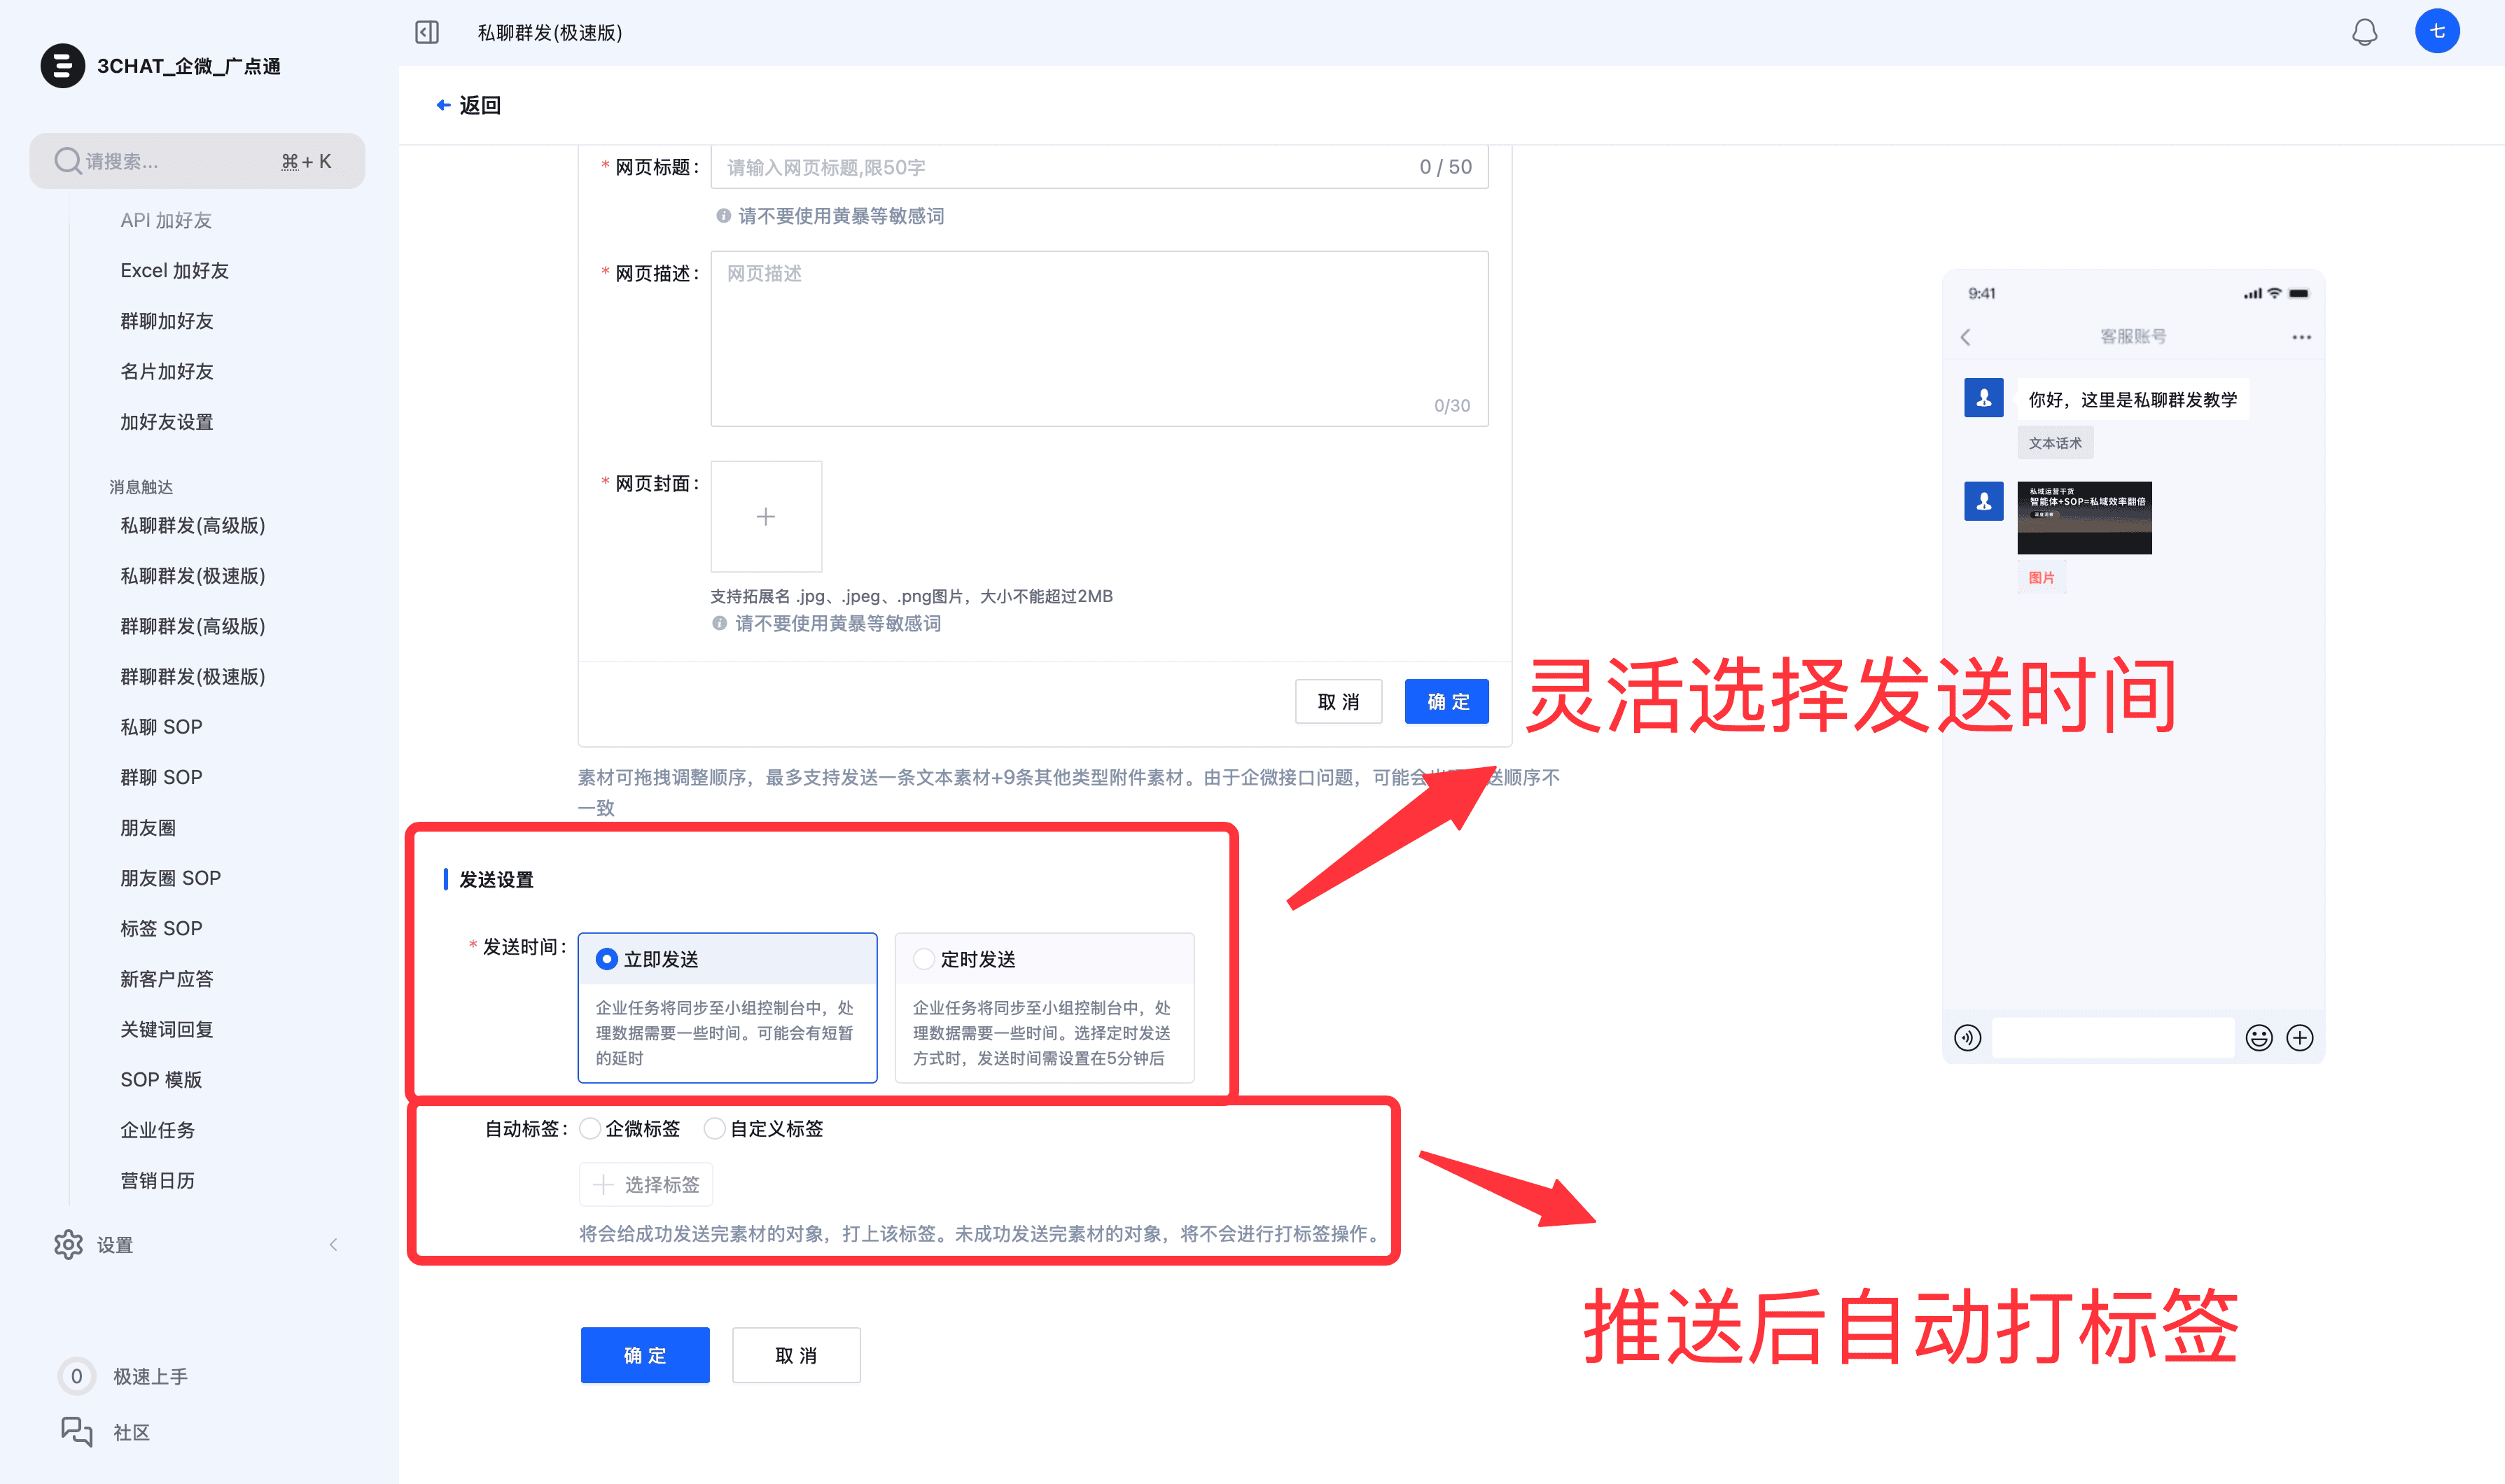The image size is (2505, 1484).
Task: Open the 社区 chat bubbles icon
Action: pos(76,1432)
